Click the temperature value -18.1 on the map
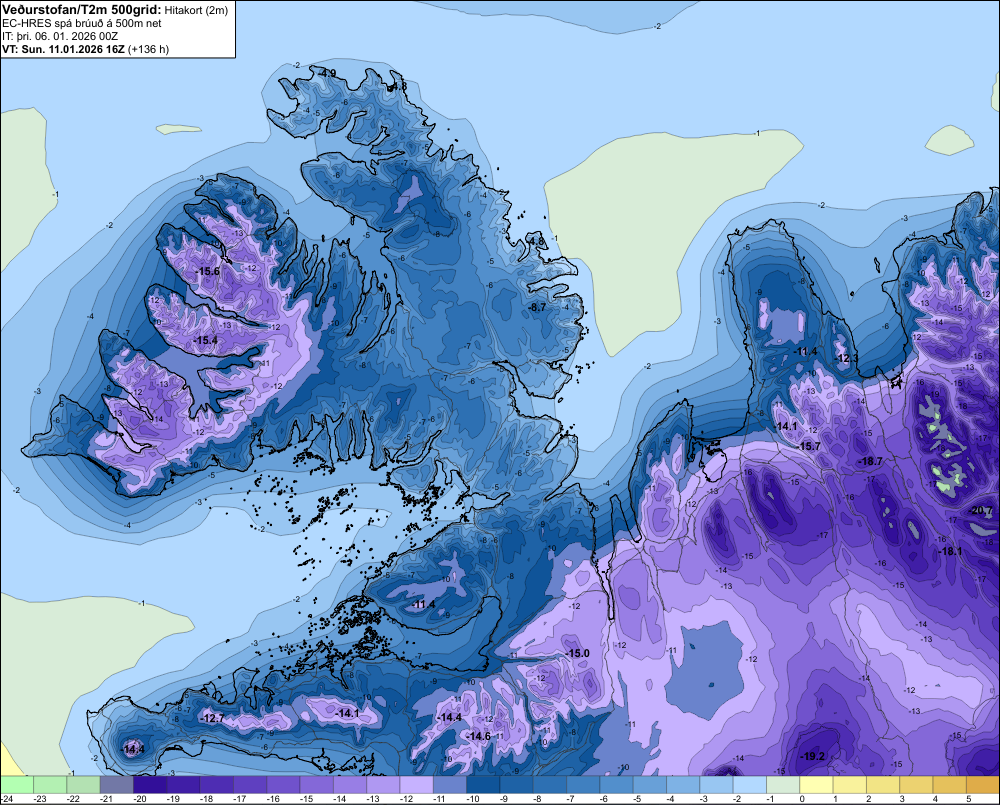The height and width of the screenshot is (805, 1000). coord(951,551)
